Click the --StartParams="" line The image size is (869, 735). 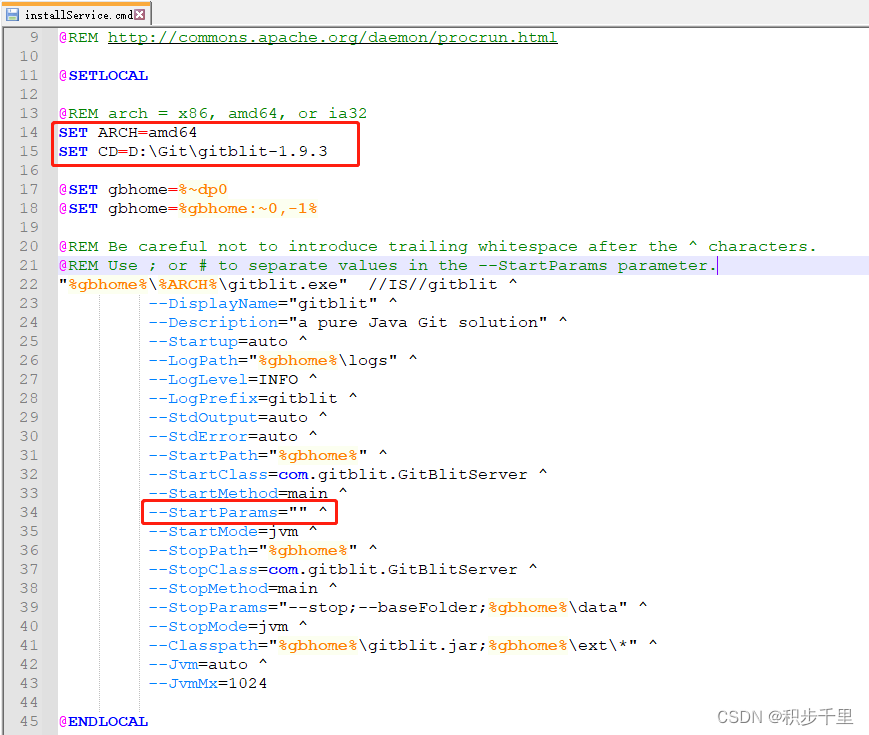(x=238, y=512)
